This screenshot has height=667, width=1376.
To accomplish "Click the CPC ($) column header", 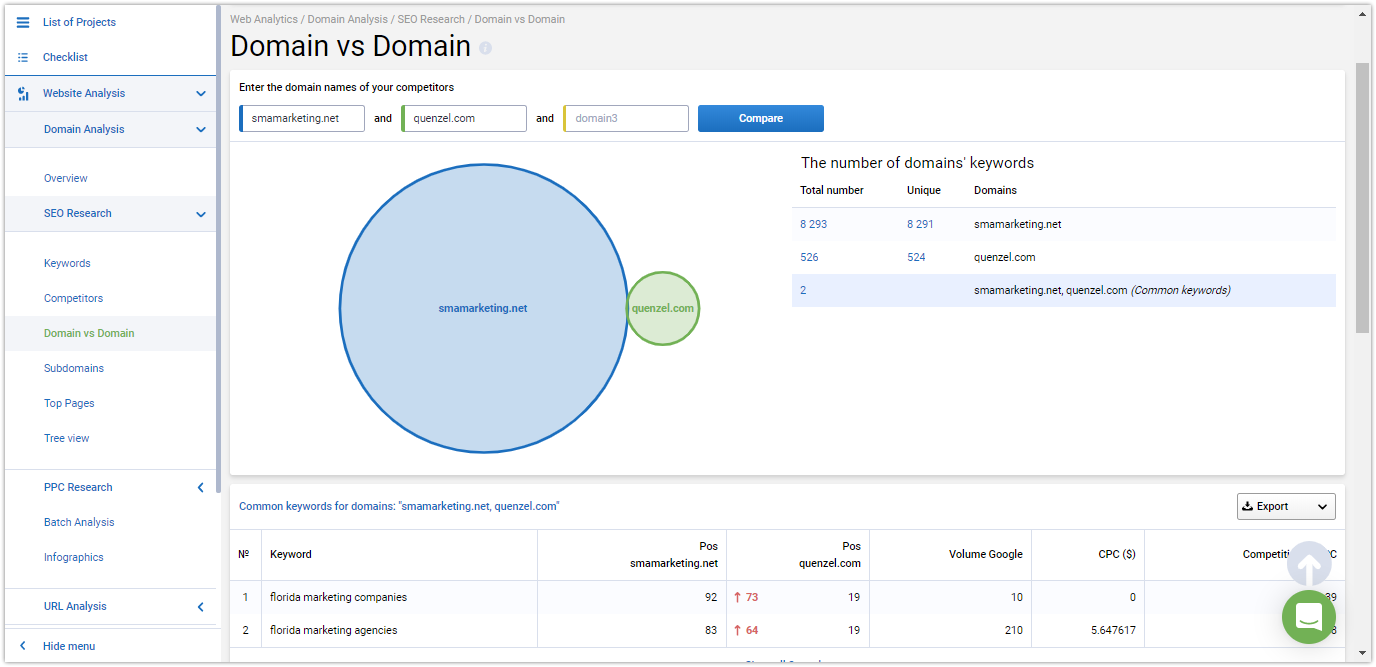I will [1117, 554].
